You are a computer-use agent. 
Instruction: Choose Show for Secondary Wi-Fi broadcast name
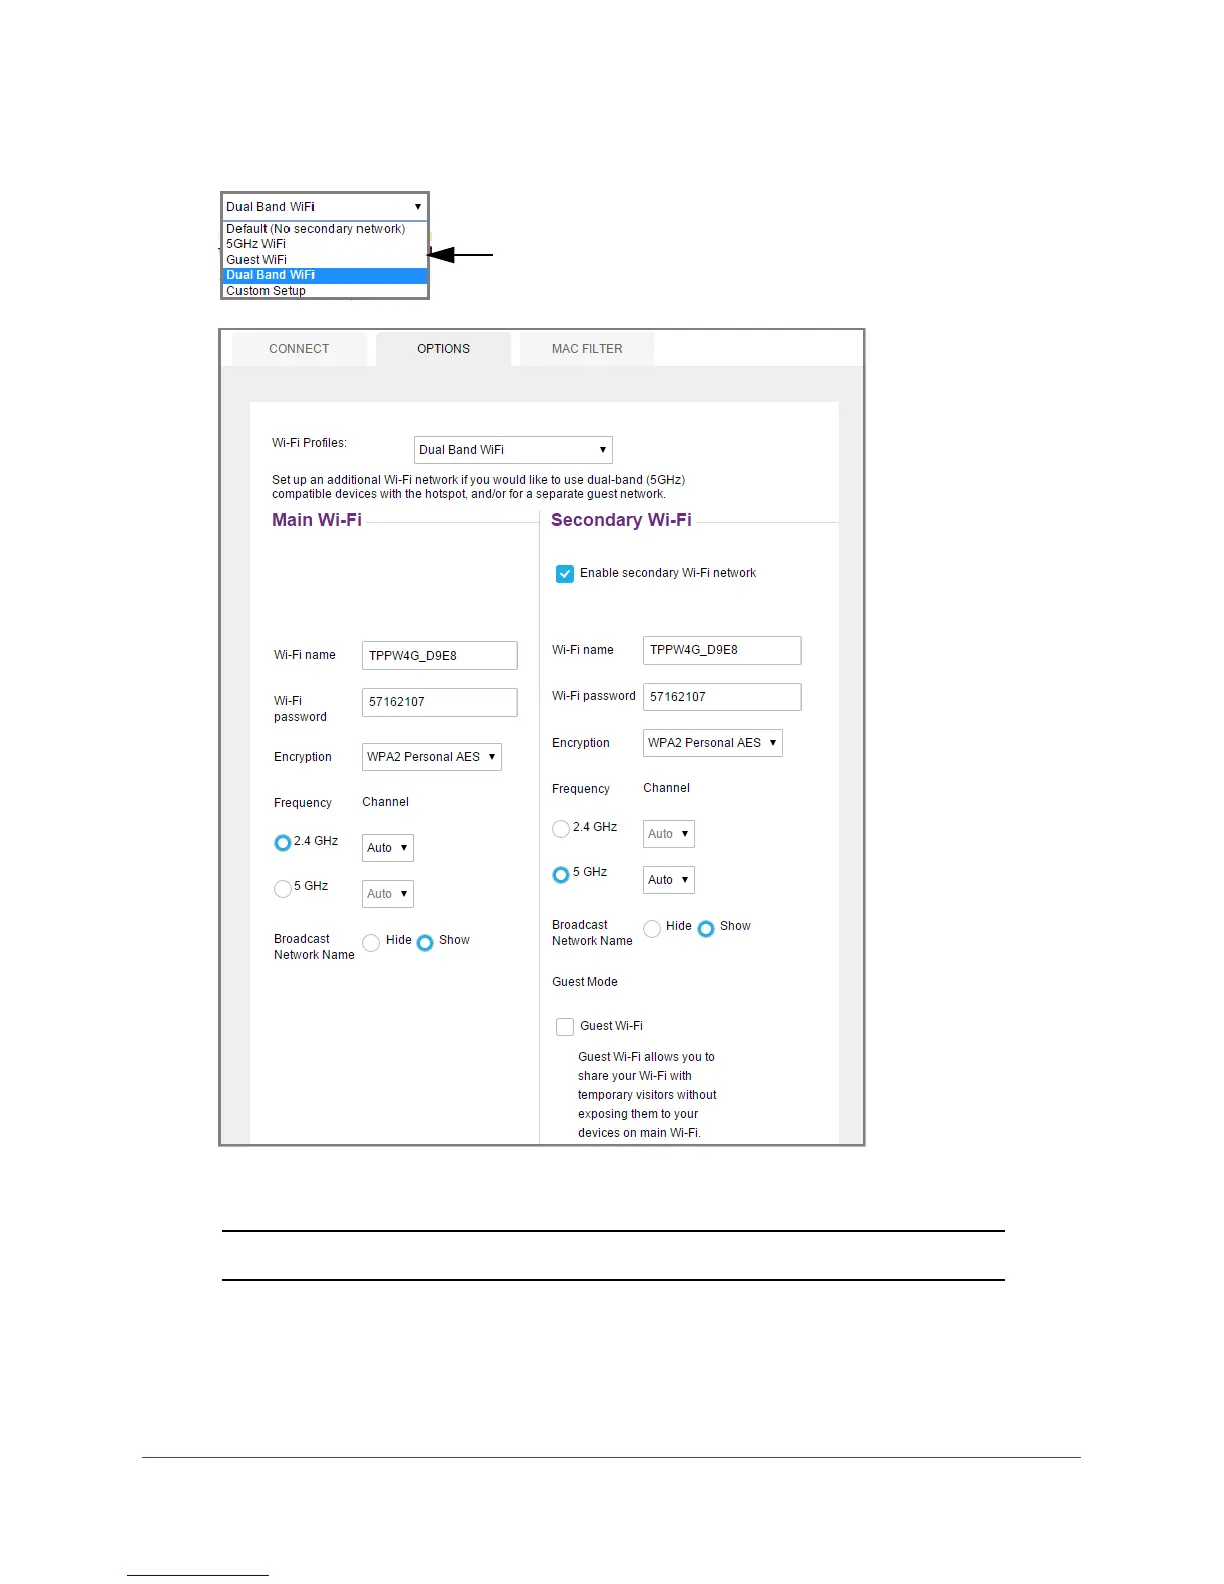[706, 929]
